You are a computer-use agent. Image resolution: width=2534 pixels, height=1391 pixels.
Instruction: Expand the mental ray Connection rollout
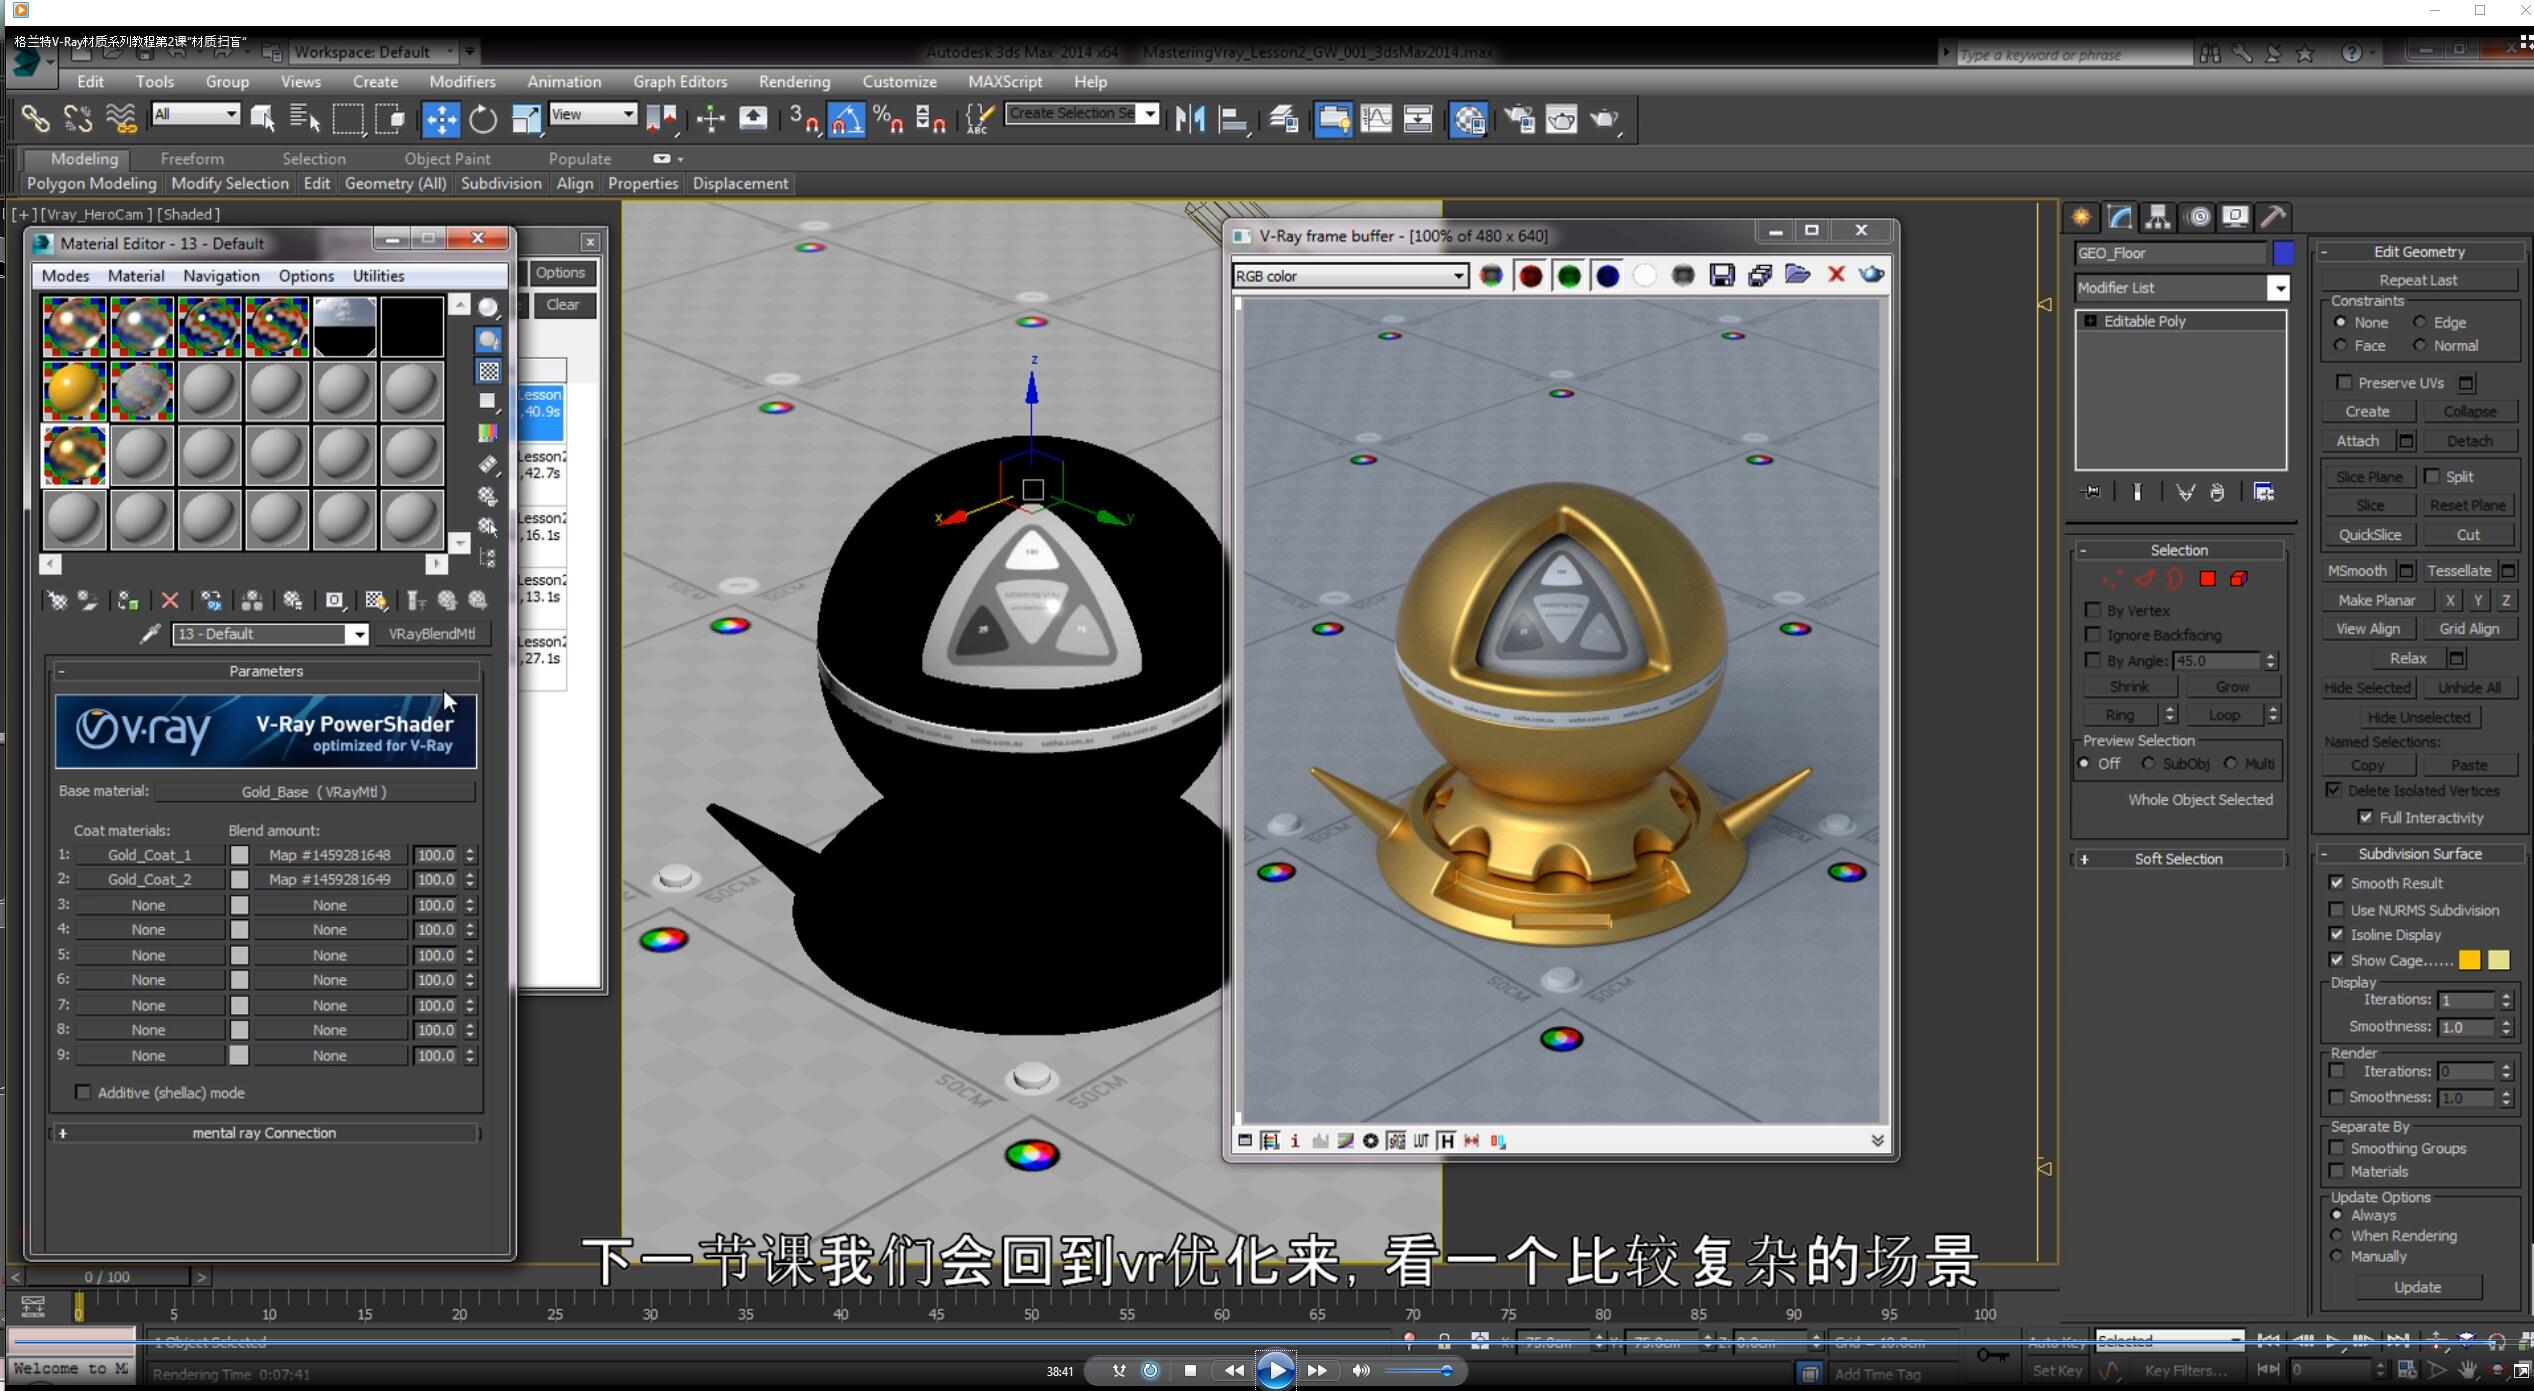[x=265, y=1133]
